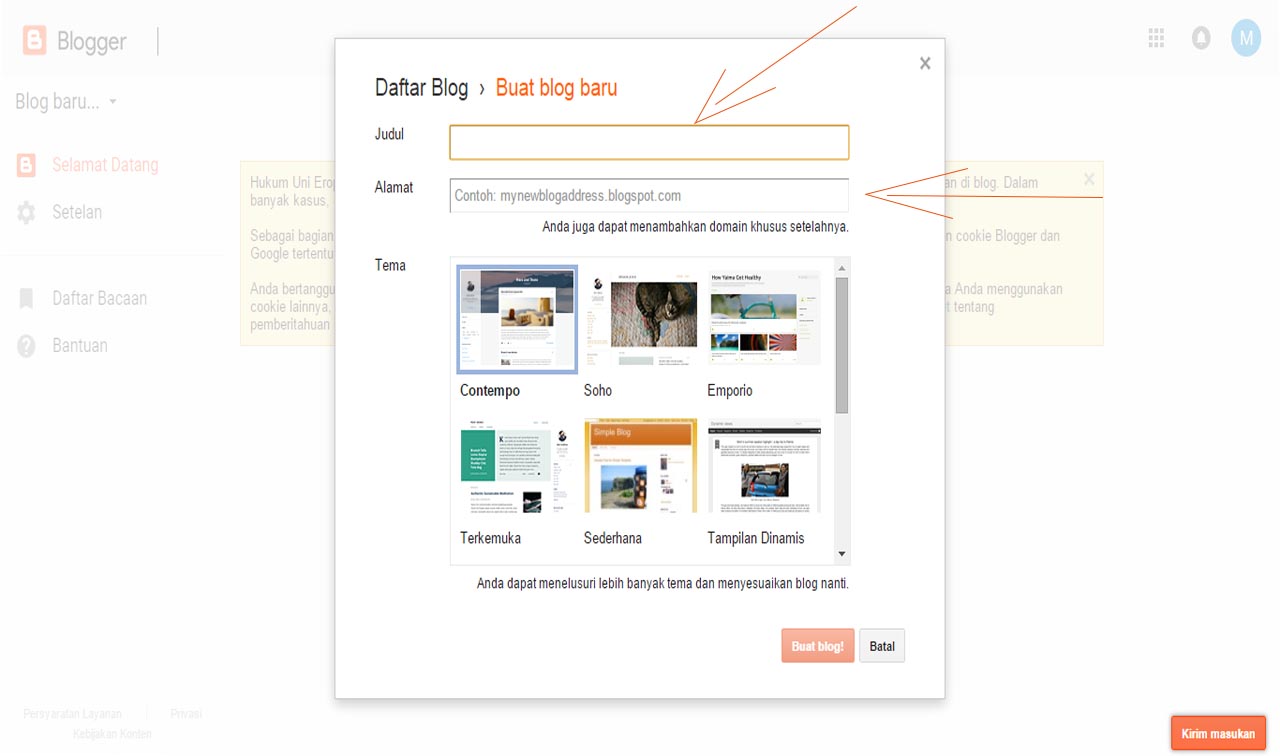Image resolution: width=1280 pixels, height=756 pixels.
Task: Focus the Alamat address field
Action: pos(649,195)
